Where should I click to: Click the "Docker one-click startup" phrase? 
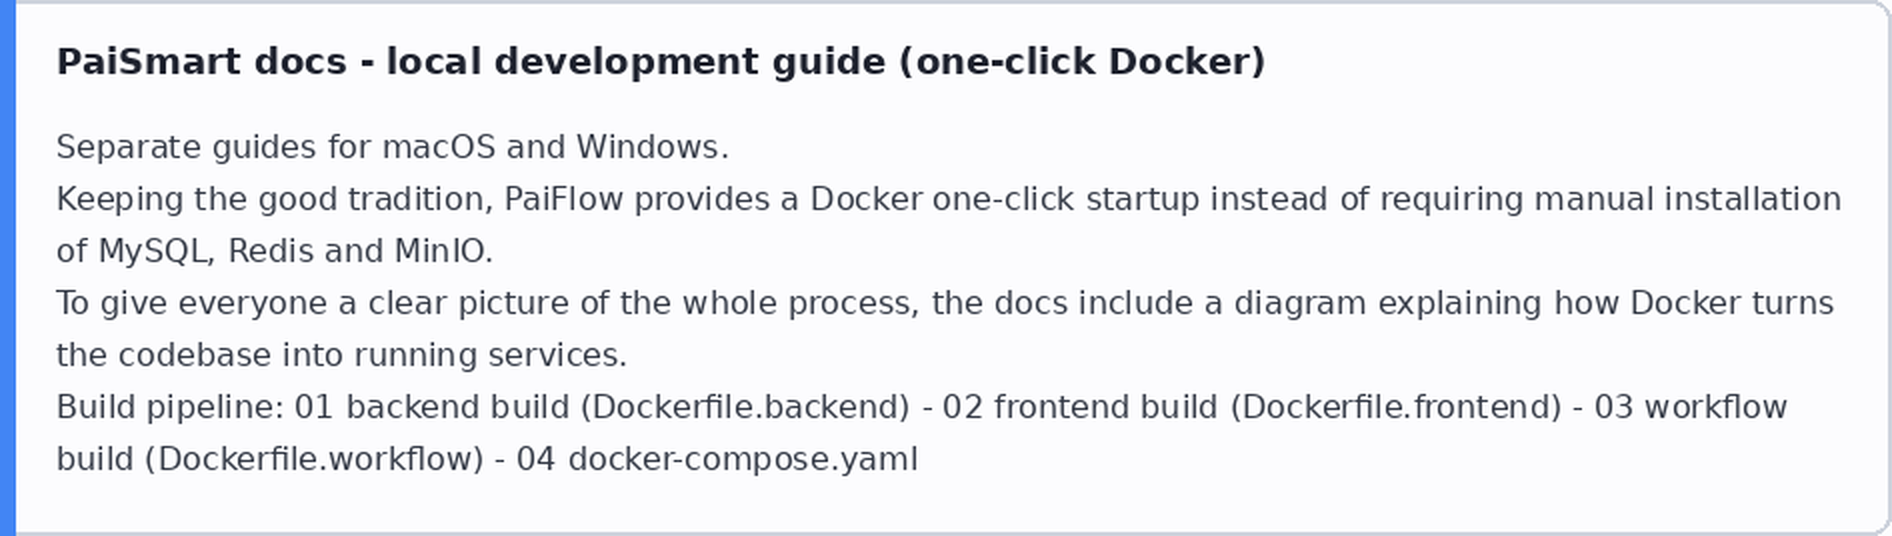[1005, 199]
